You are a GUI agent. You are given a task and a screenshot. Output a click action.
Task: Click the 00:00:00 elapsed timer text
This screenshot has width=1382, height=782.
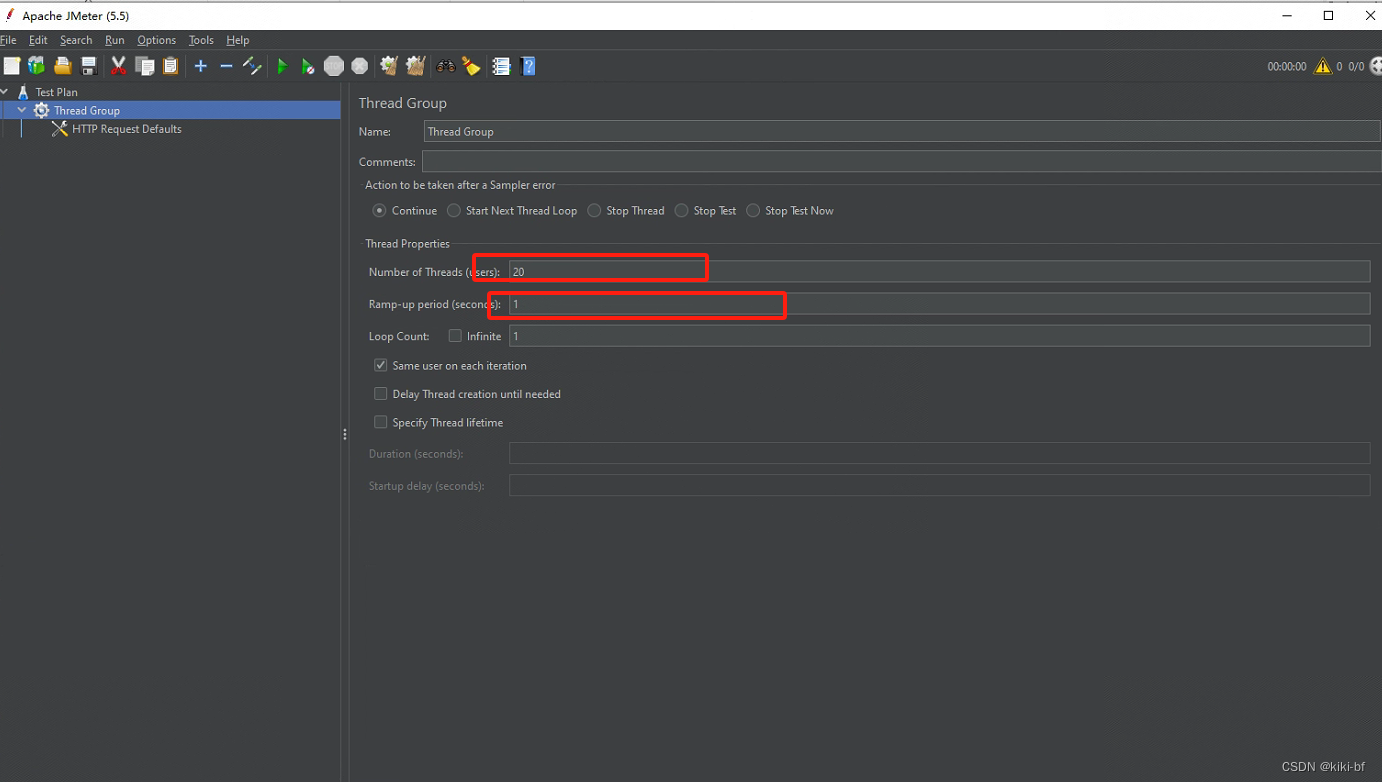click(x=1287, y=67)
